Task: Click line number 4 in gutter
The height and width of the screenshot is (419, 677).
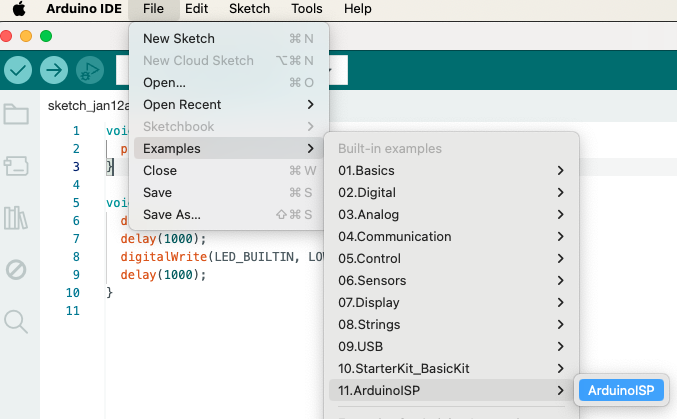Action: (76, 185)
